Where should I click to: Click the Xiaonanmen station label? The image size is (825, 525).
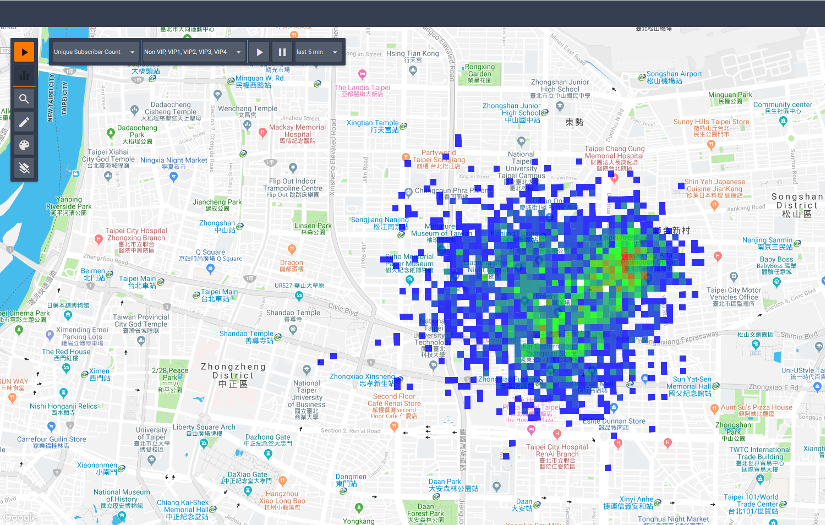pyautogui.click(x=97, y=468)
